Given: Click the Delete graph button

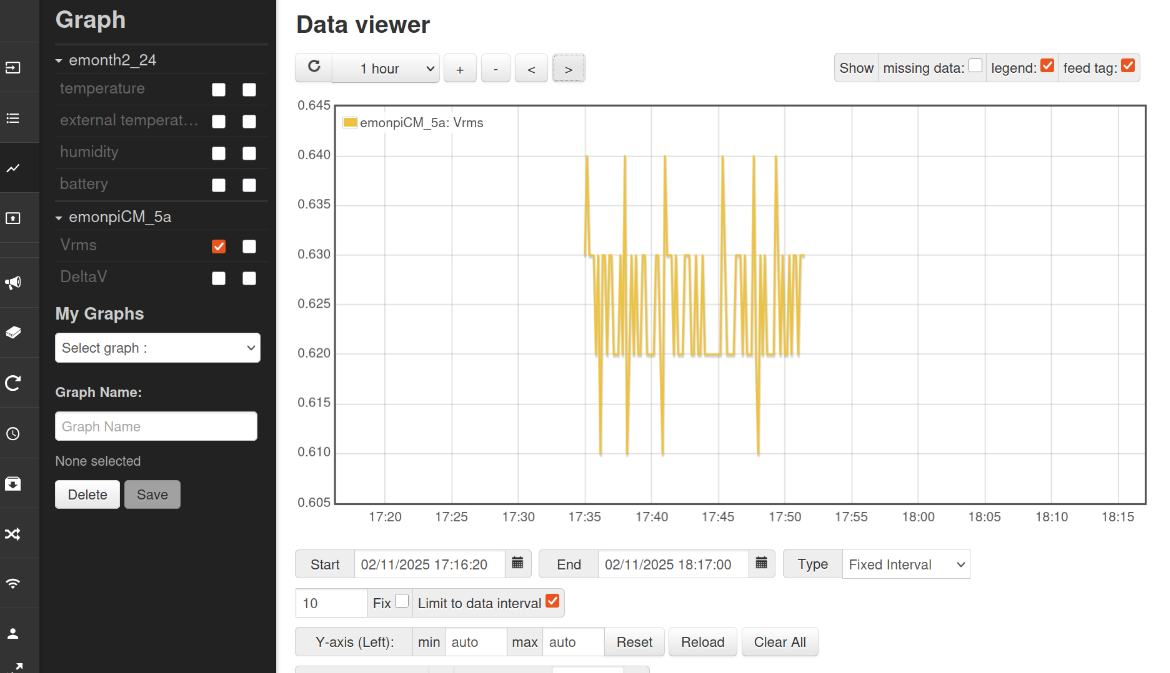Looking at the screenshot, I should pos(87,494).
